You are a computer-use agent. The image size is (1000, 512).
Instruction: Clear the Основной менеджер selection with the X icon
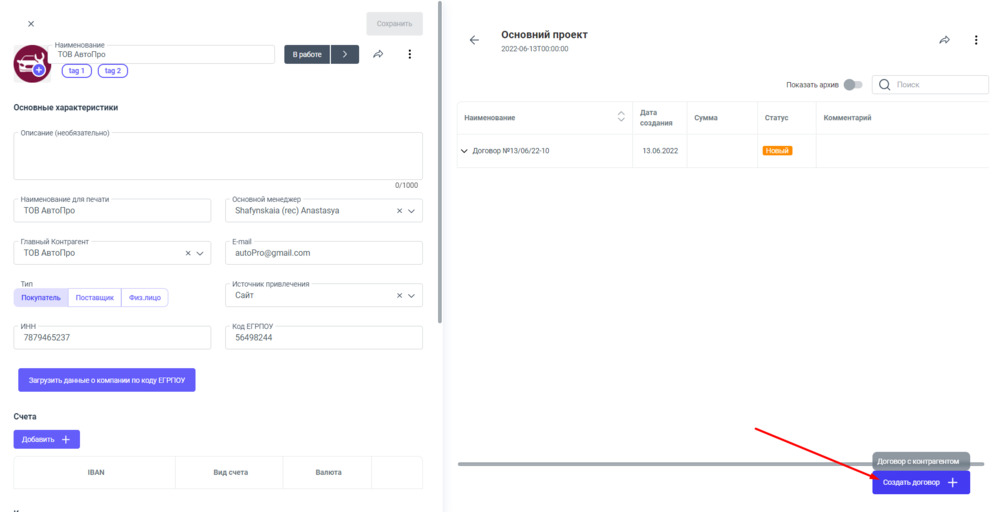point(400,211)
